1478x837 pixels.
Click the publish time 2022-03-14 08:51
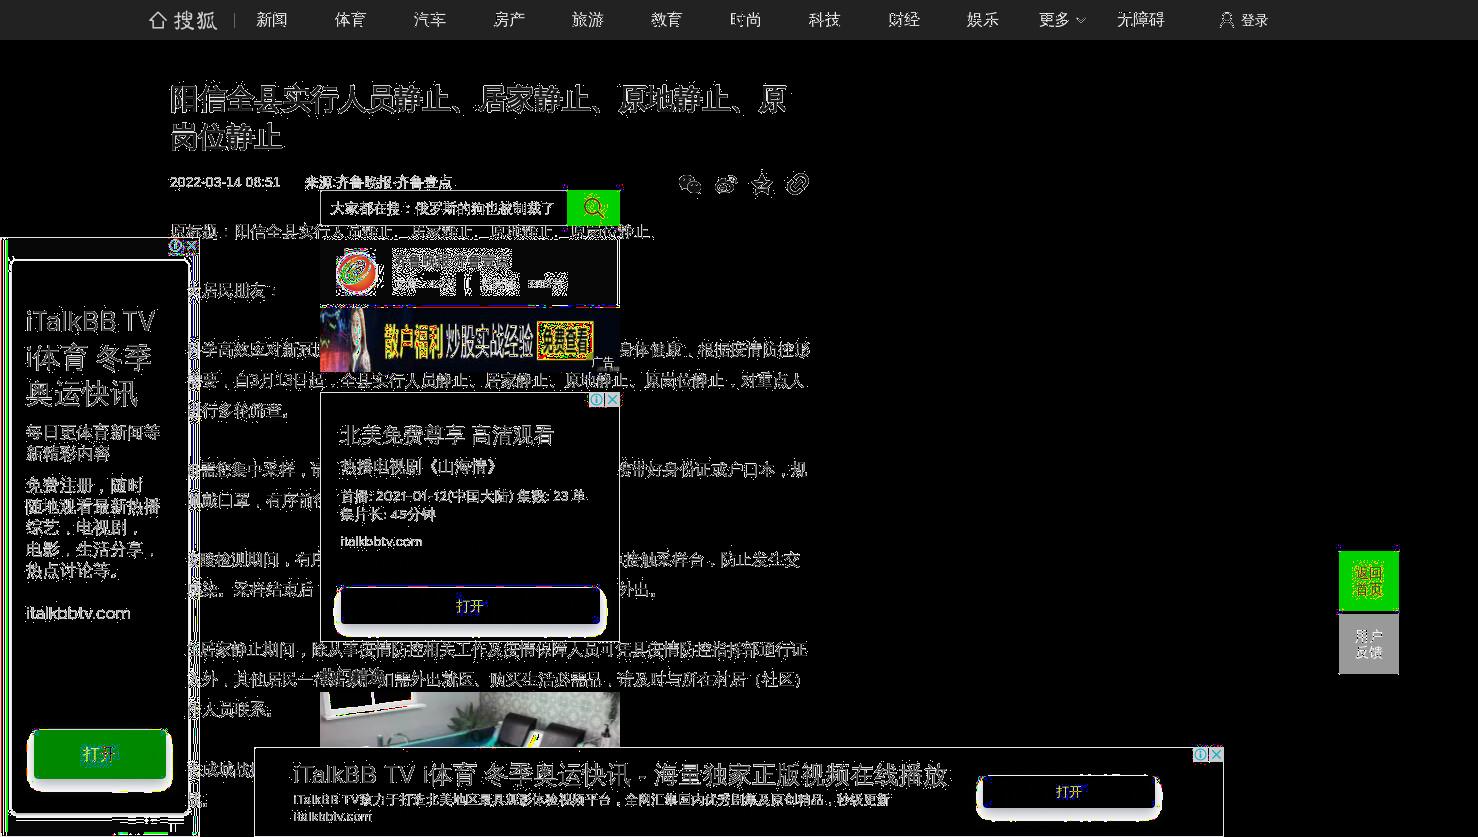click(x=225, y=182)
